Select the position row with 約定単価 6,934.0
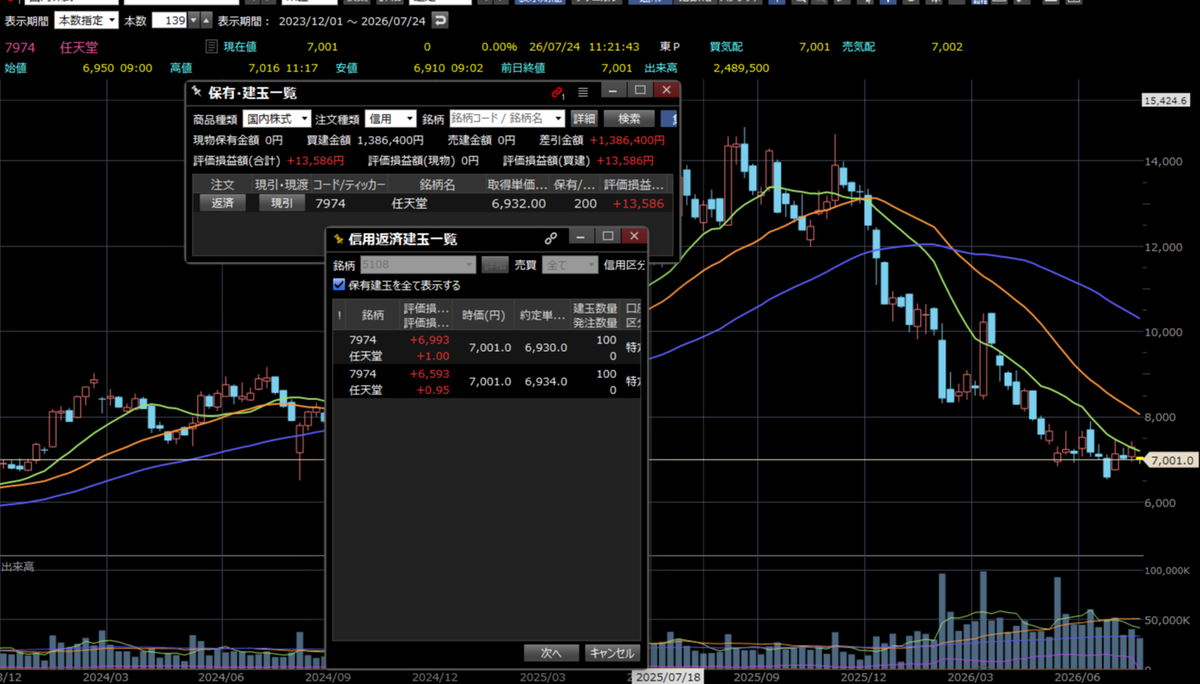Viewport: 1200px width, 684px height. click(487, 381)
